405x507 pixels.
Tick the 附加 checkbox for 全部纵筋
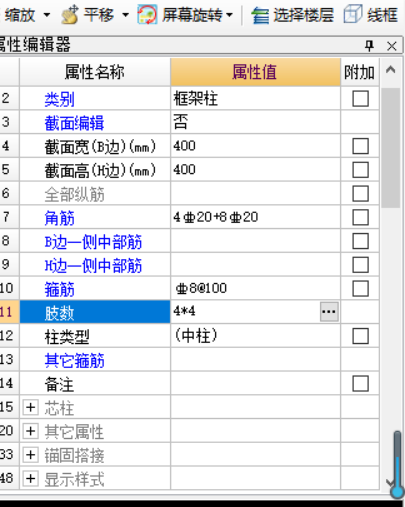360,194
